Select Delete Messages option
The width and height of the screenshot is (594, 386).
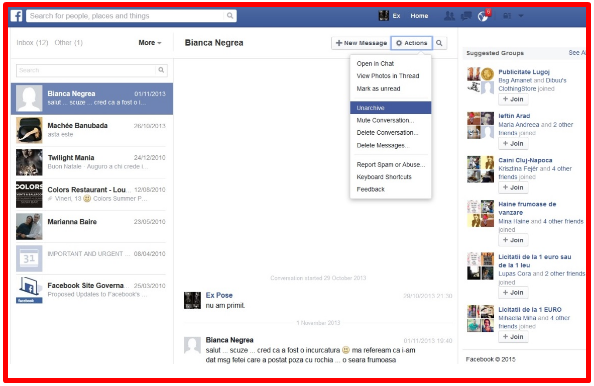point(390,145)
